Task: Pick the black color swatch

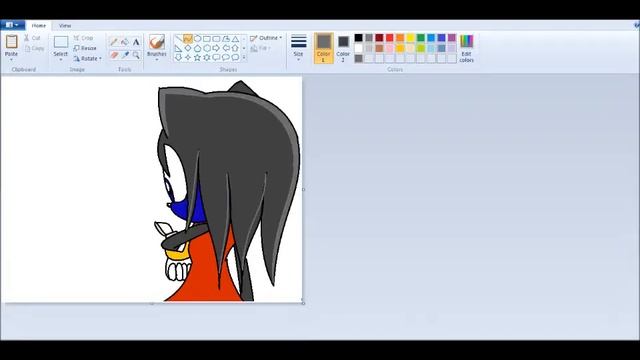Action: [x=358, y=38]
